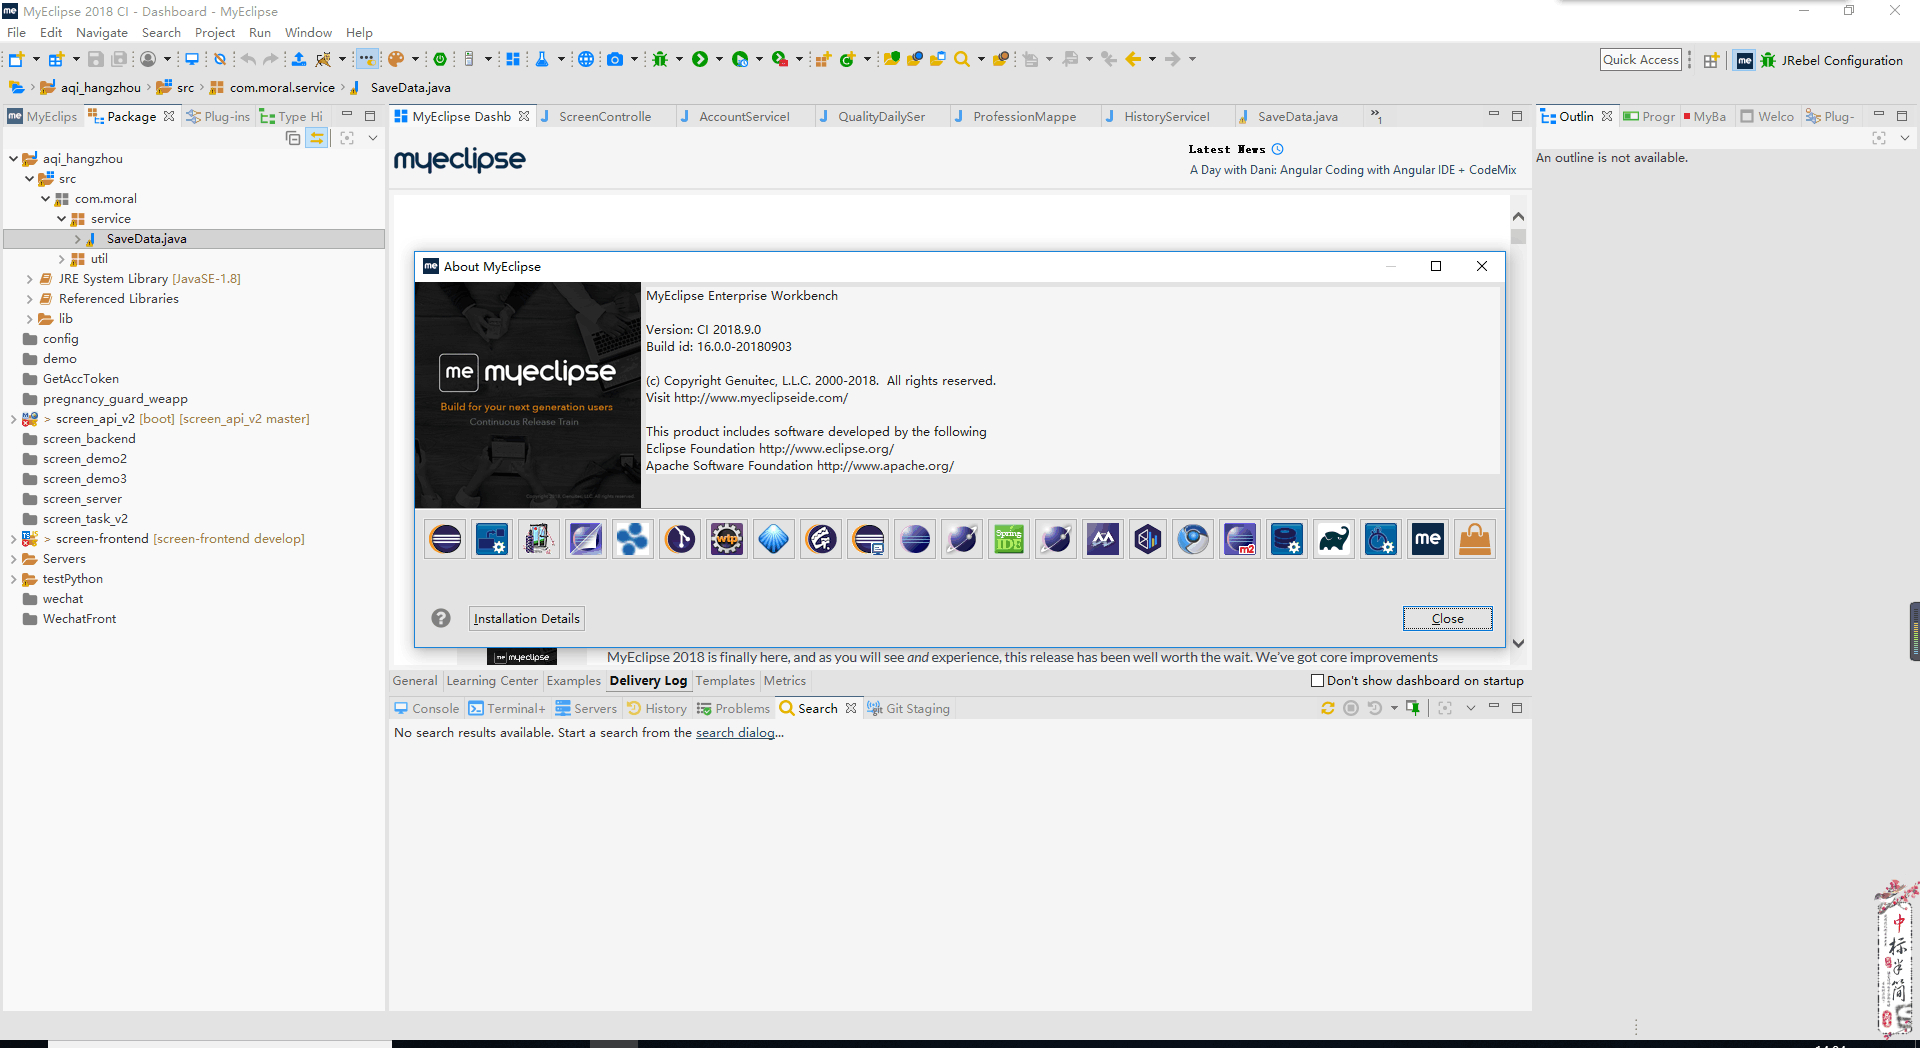Open the Navigate menu
The width and height of the screenshot is (1920, 1048).
[x=102, y=32]
